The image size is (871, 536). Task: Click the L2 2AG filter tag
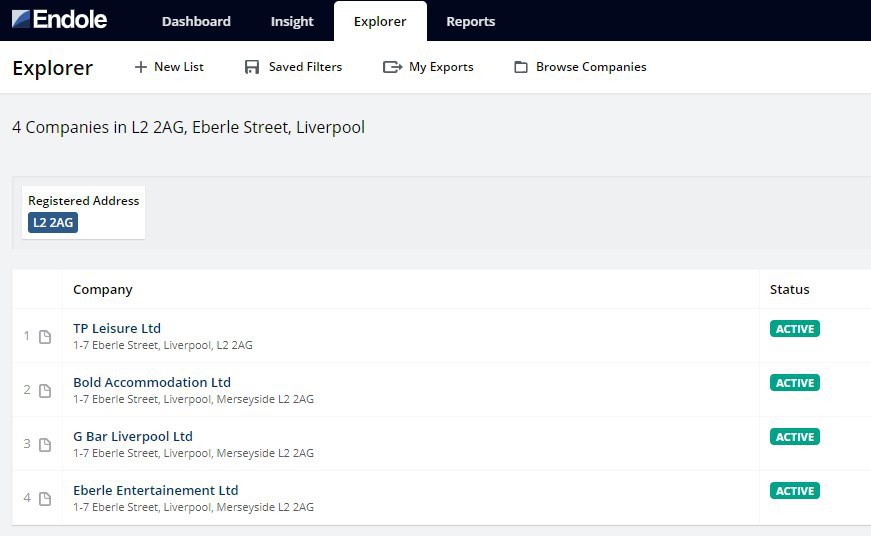point(53,222)
